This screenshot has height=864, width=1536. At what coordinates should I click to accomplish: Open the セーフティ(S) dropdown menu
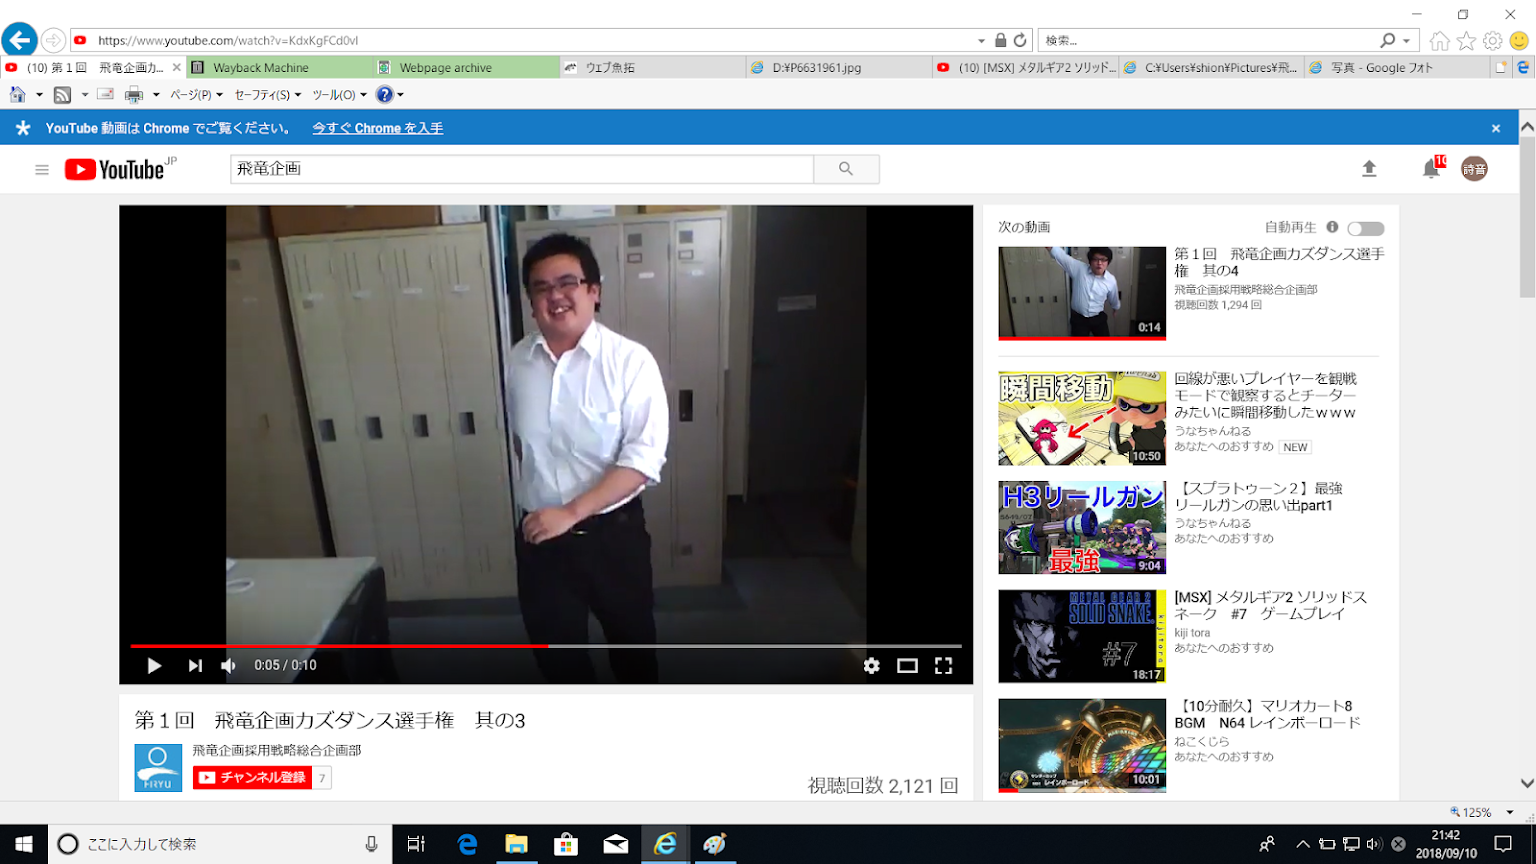(267, 95)
